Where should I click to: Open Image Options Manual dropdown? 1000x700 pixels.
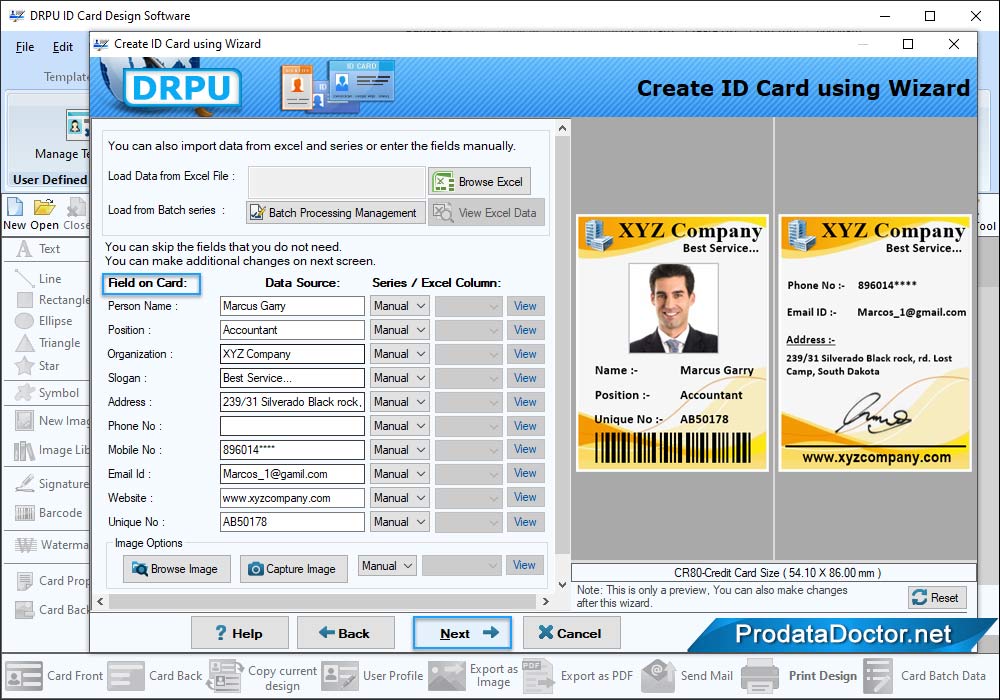click(x=388, y=566)
